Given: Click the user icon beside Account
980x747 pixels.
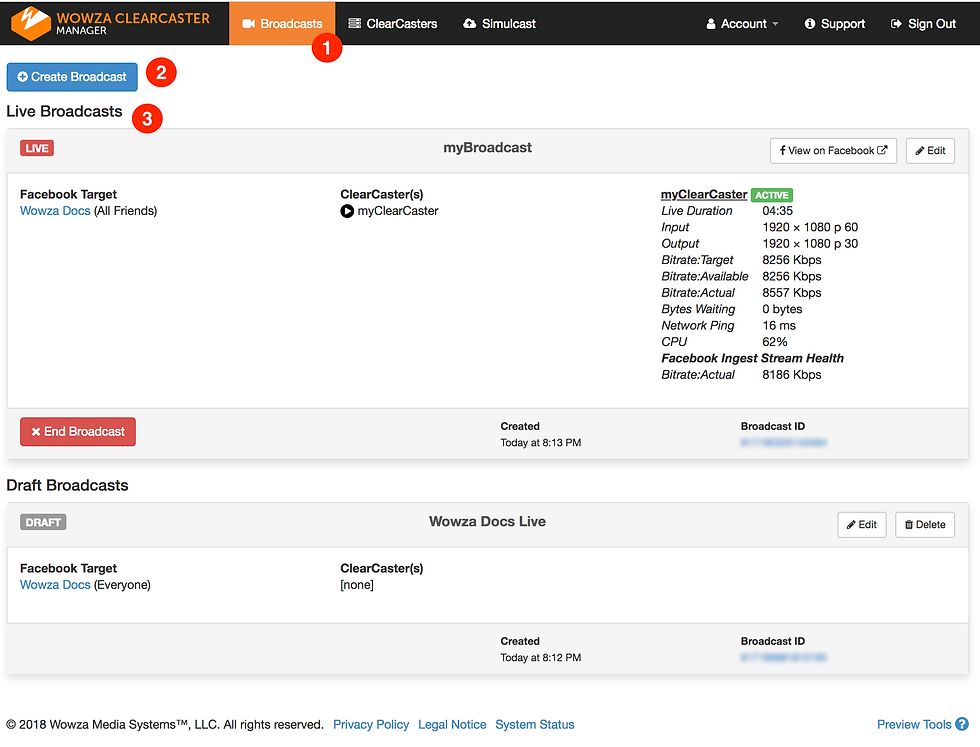Looking at the screenshot, I should point(711,24).
